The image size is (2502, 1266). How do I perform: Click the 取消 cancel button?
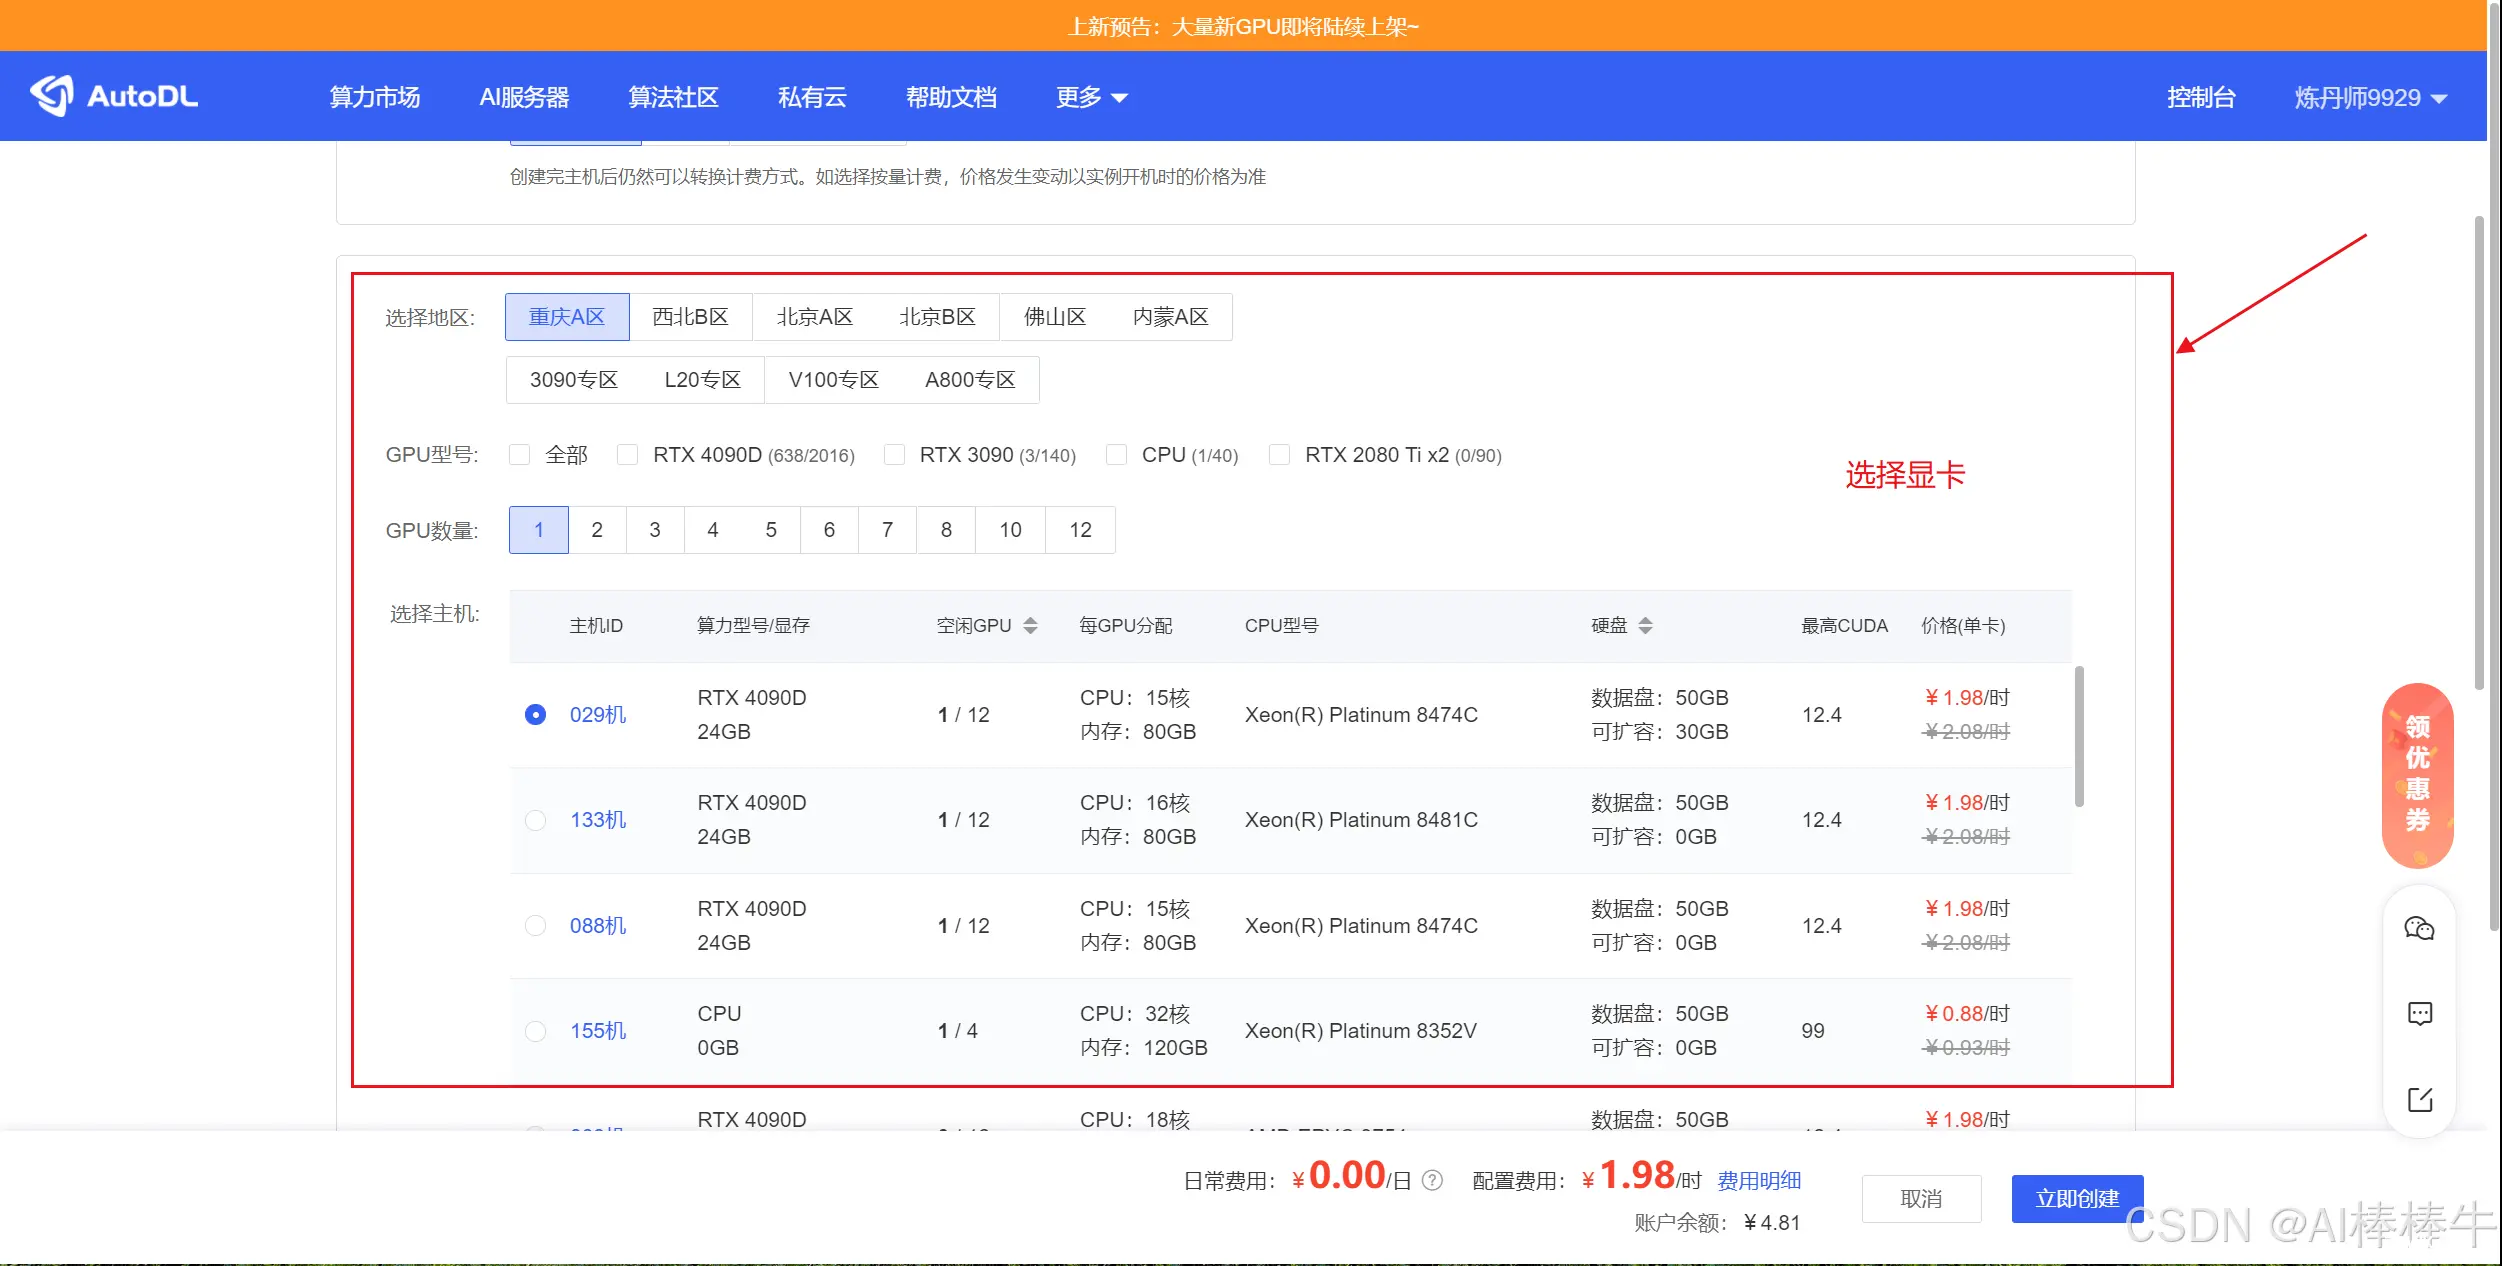click(1921, 1199)
